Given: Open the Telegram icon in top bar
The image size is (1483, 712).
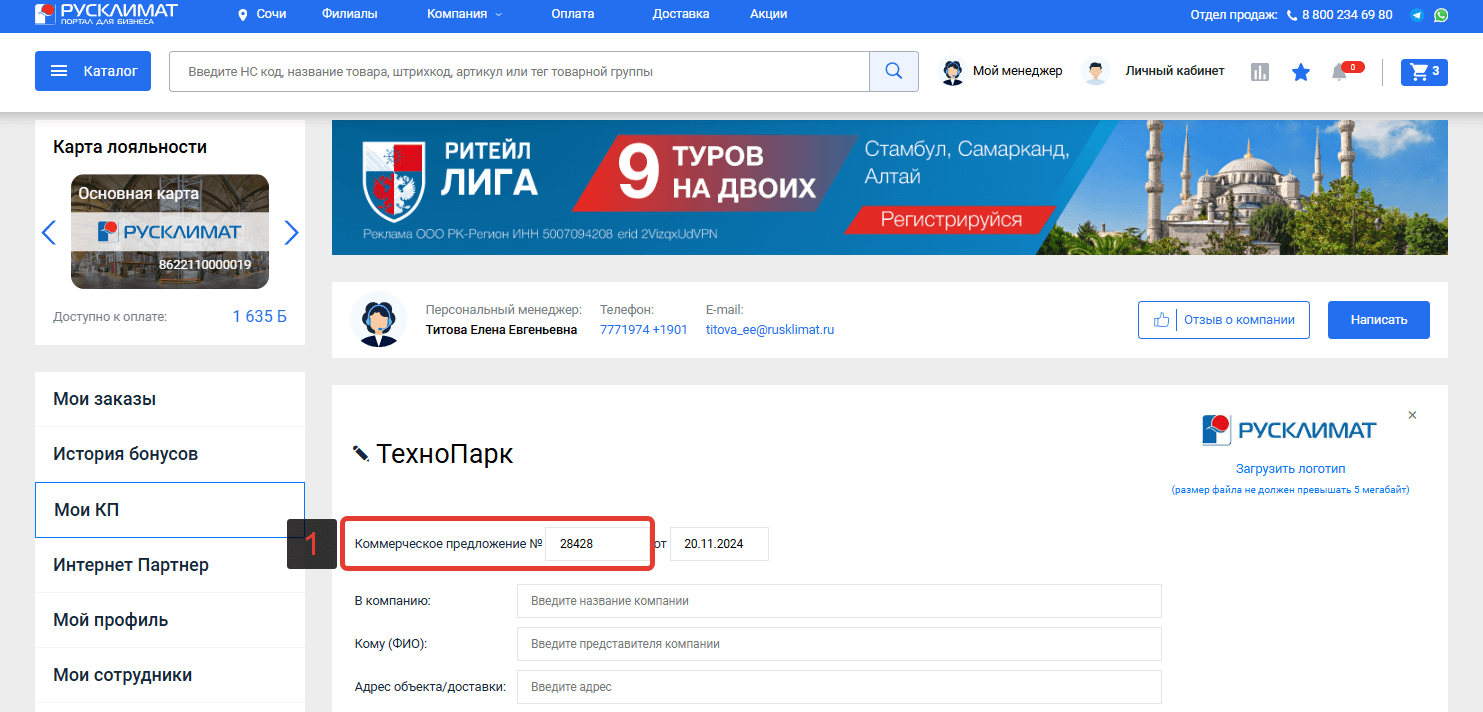Looking at the screenshot, I should (1417, 15).
